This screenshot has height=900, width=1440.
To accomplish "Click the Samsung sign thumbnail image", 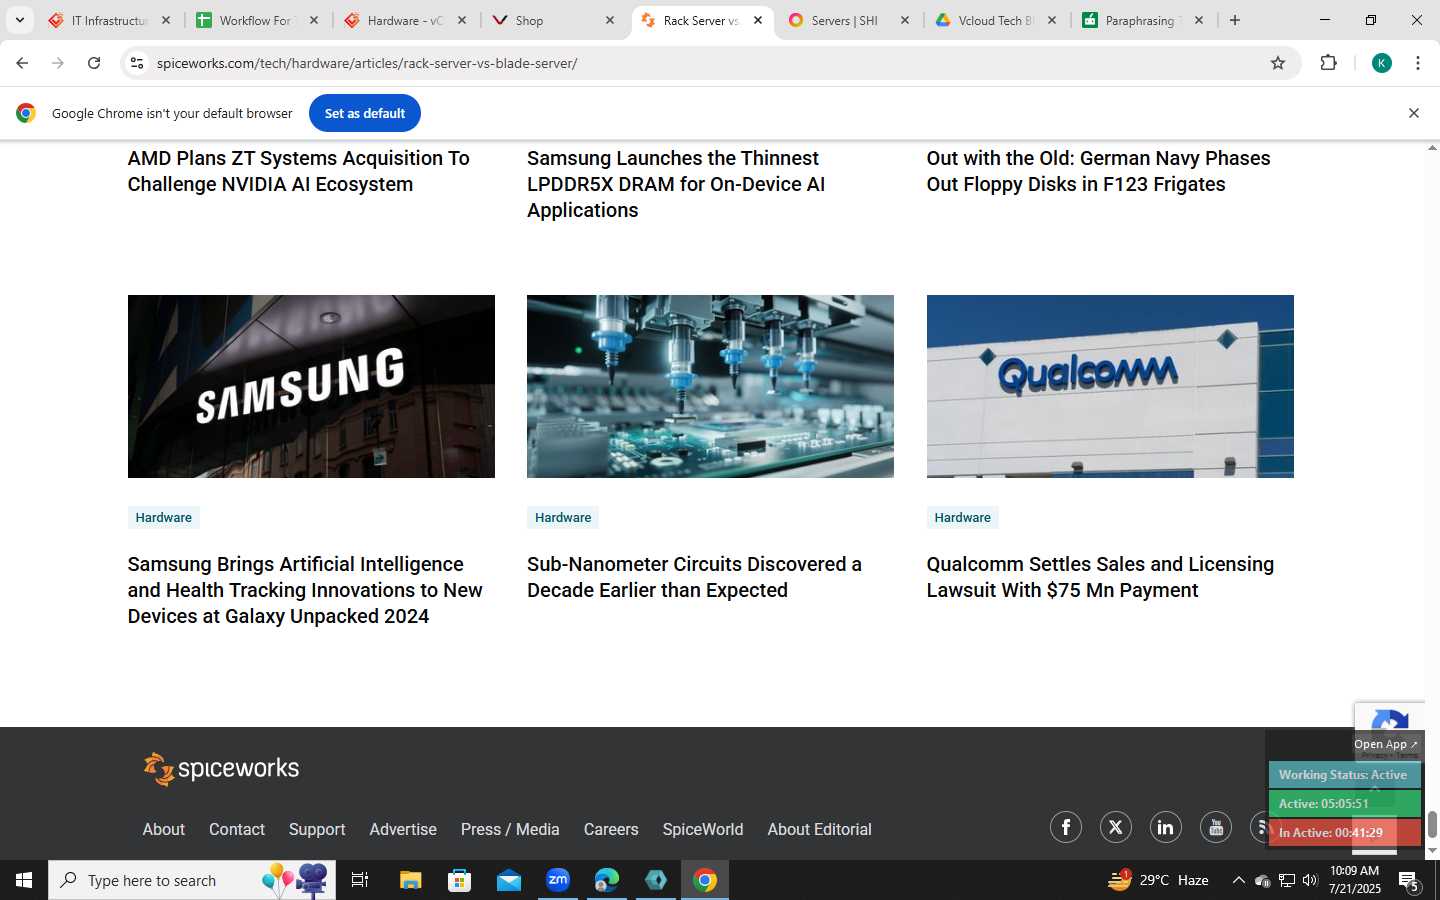I will (x=311, y=386).
